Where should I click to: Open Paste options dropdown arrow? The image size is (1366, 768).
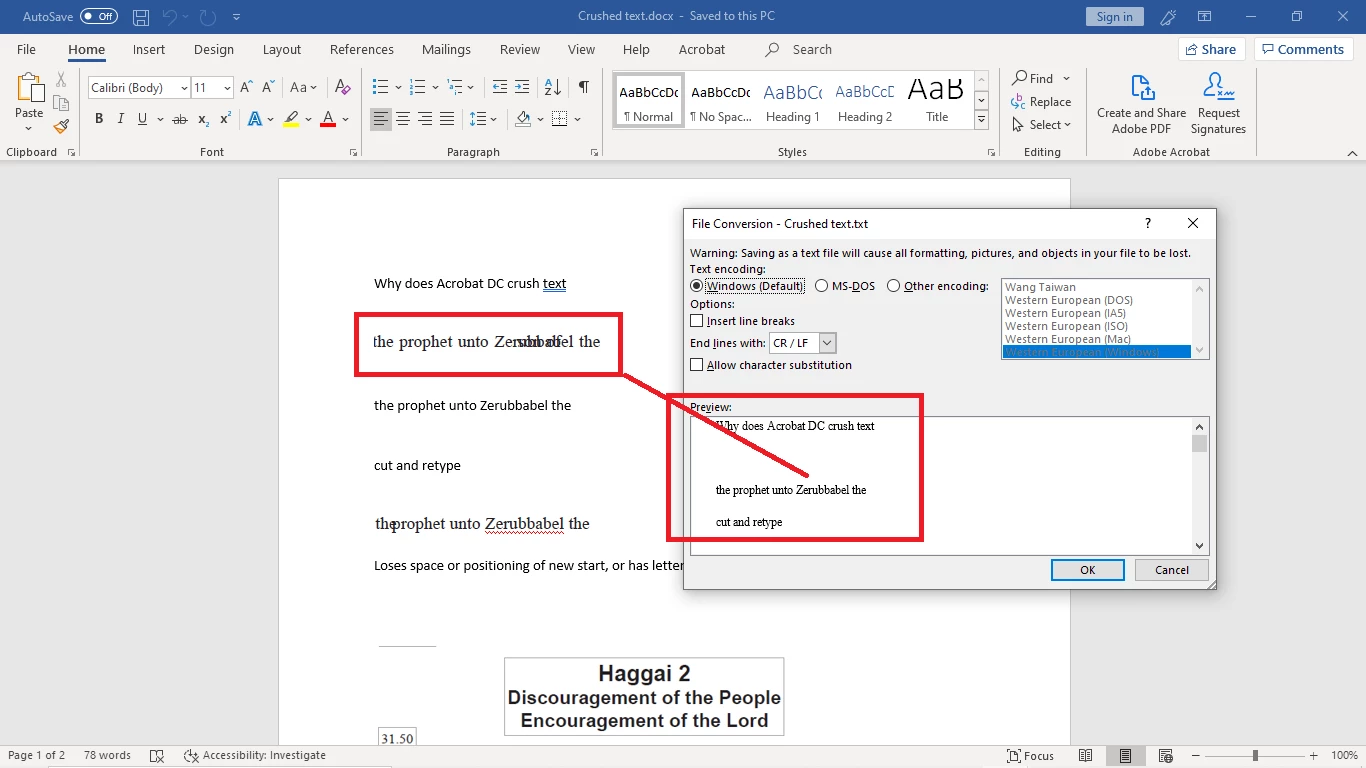click(29, 127)
